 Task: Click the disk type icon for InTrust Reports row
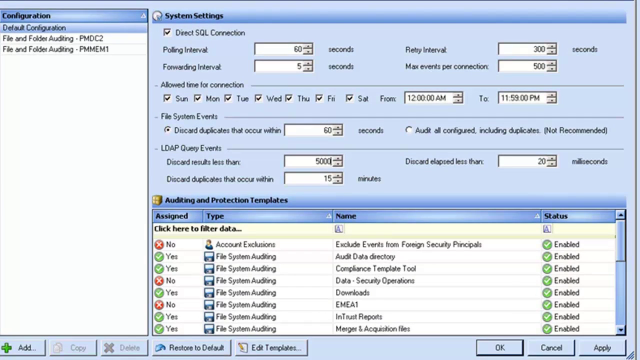(x=209, y=317)
